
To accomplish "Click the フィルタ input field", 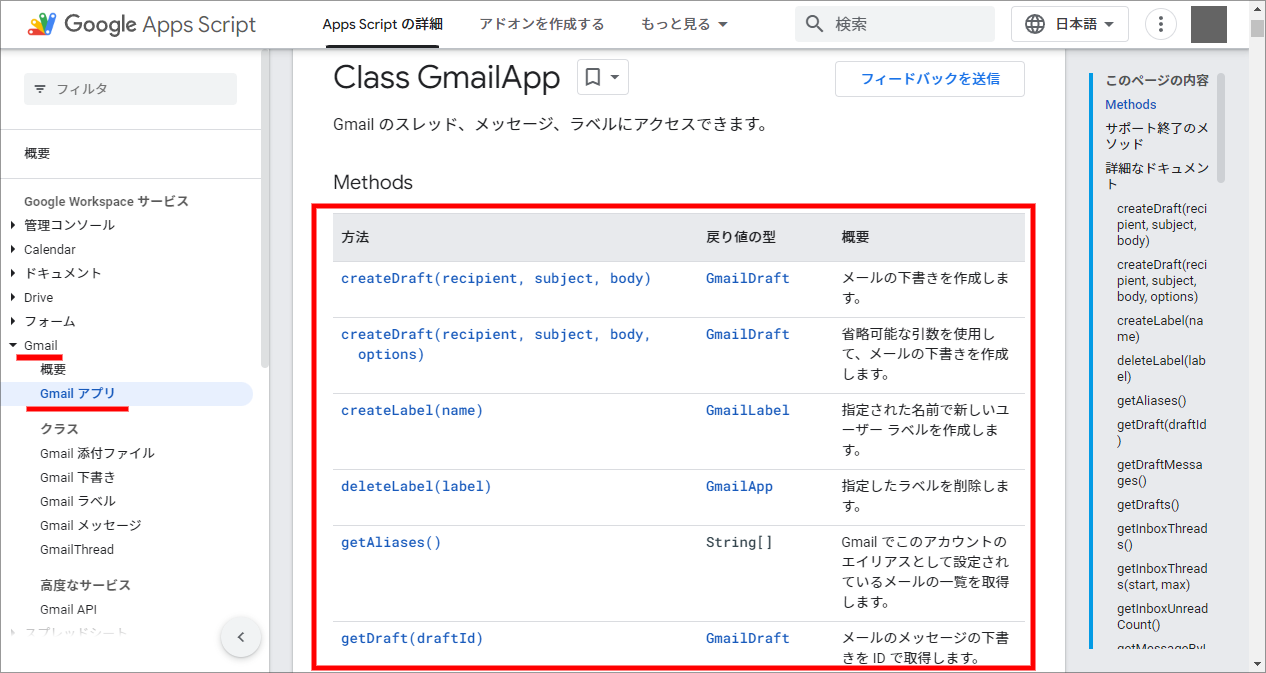I will (130, 89).
